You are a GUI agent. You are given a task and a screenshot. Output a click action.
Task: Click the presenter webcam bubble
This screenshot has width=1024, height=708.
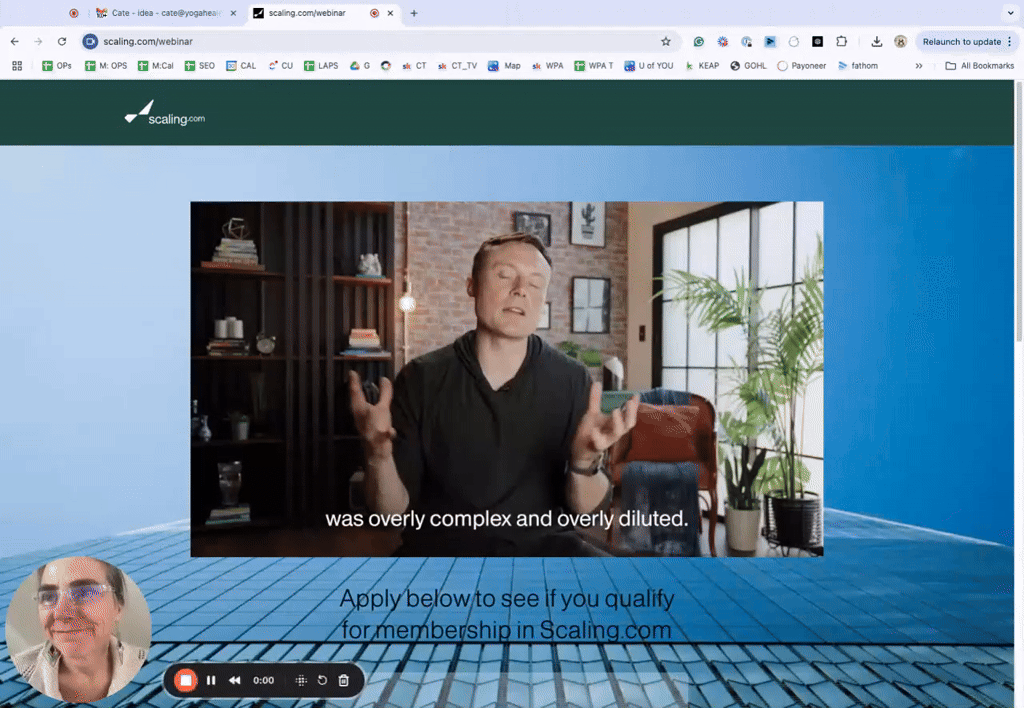(78, 630)
